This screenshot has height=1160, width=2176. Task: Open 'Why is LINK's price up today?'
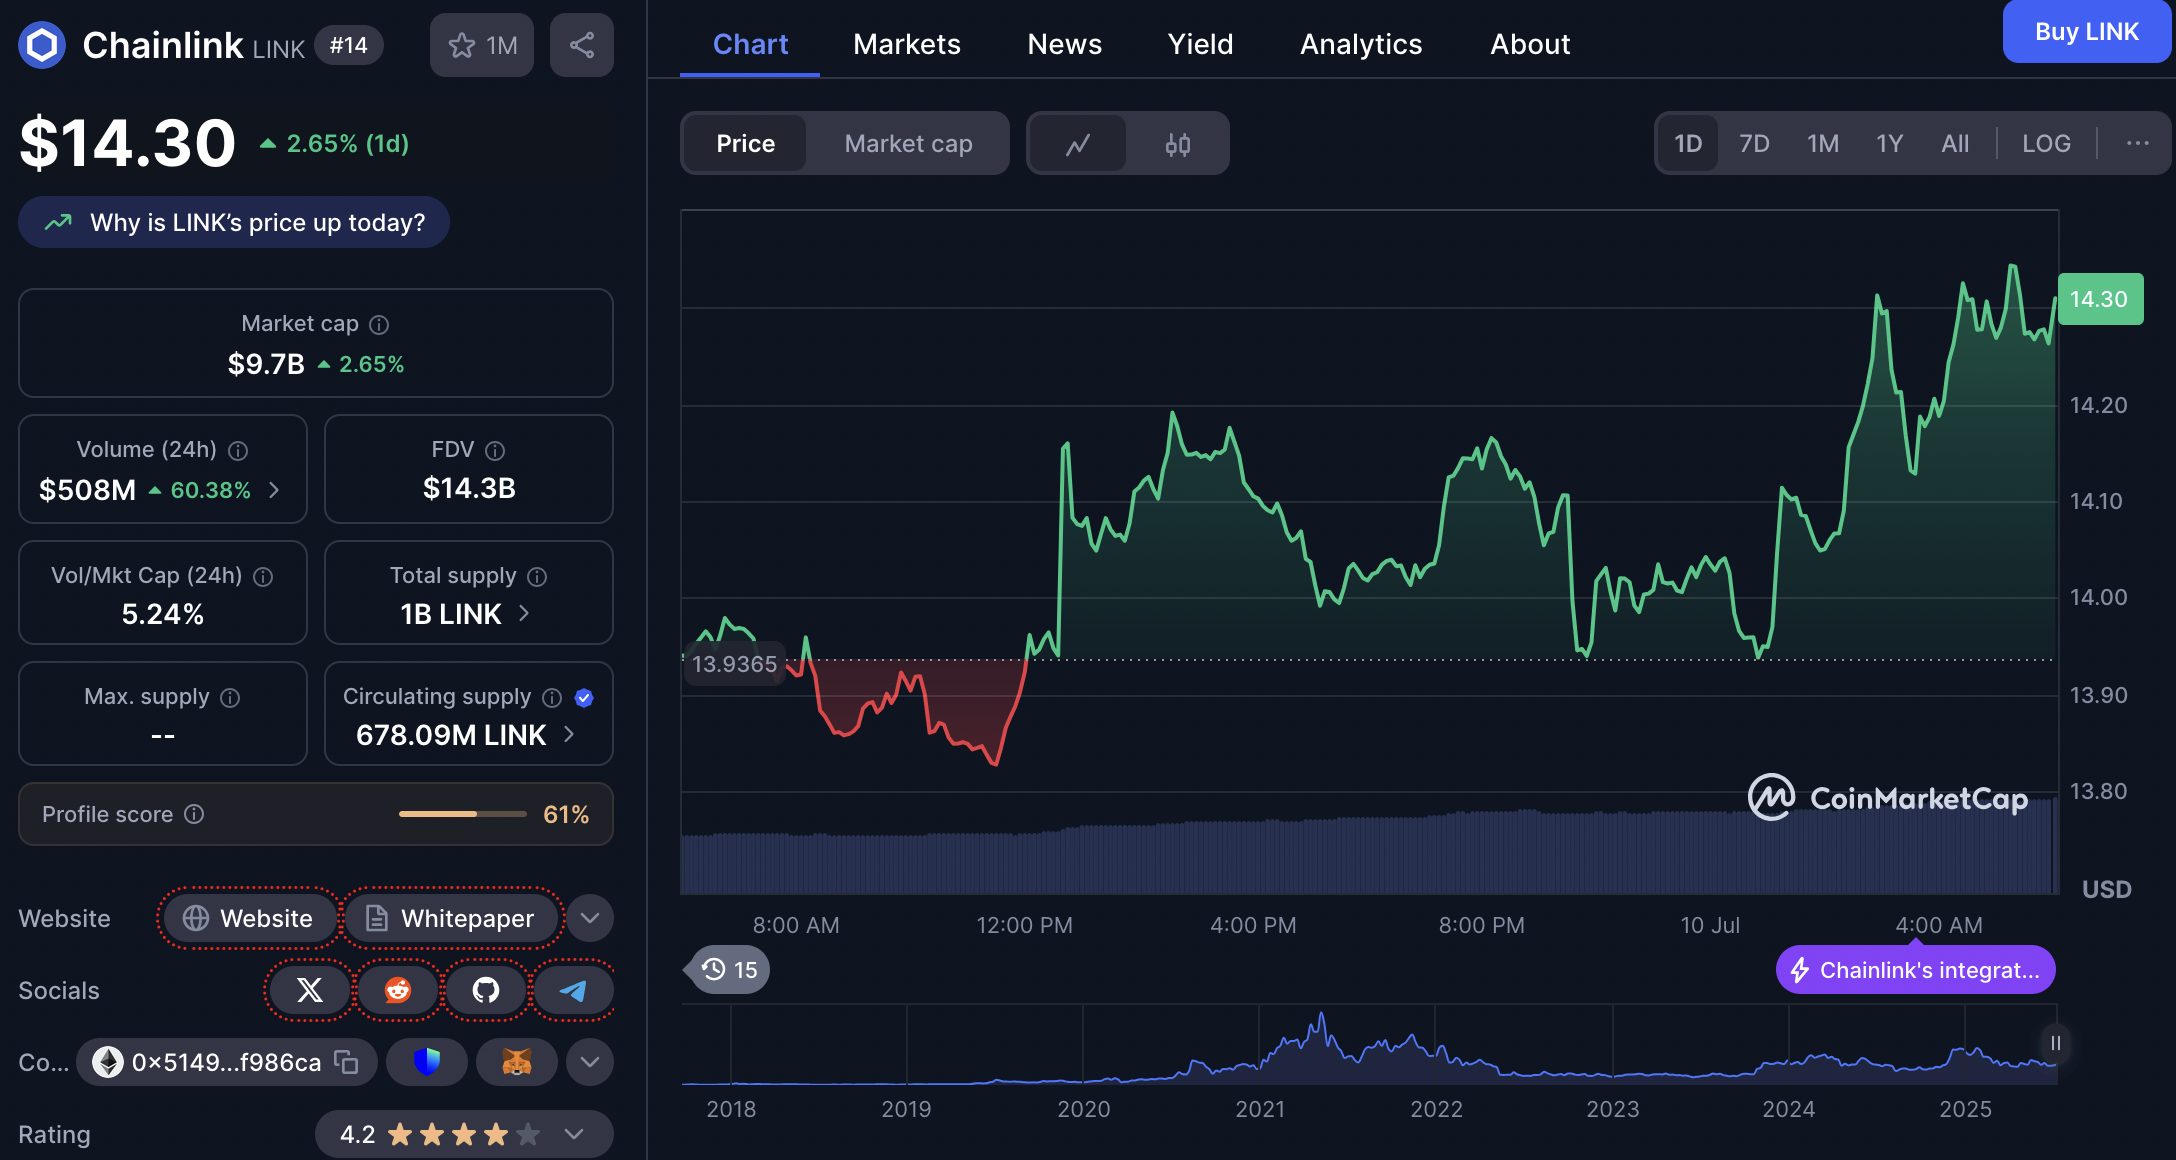[234, 222]
